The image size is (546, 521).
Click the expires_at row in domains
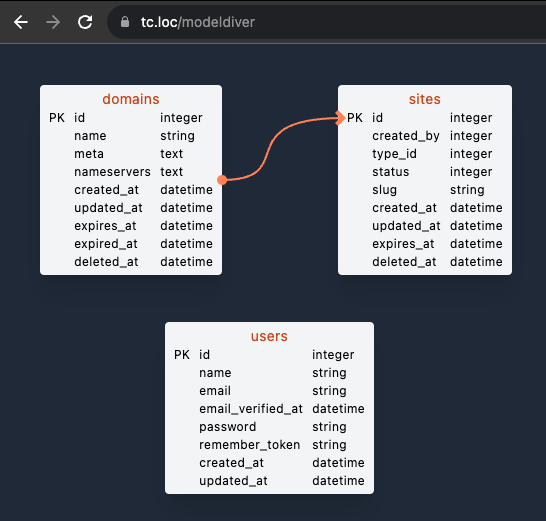[131, 226]
